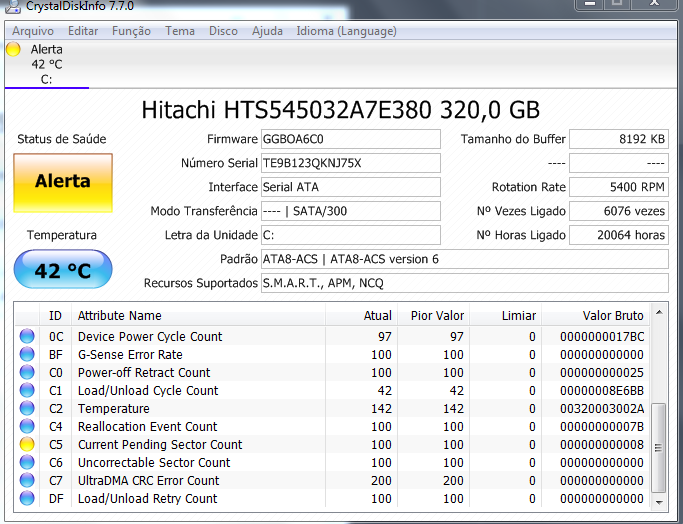The height and width of the screenshot is (524, 683).
Task: Click raw value 00000000007B
Action: 602,427
